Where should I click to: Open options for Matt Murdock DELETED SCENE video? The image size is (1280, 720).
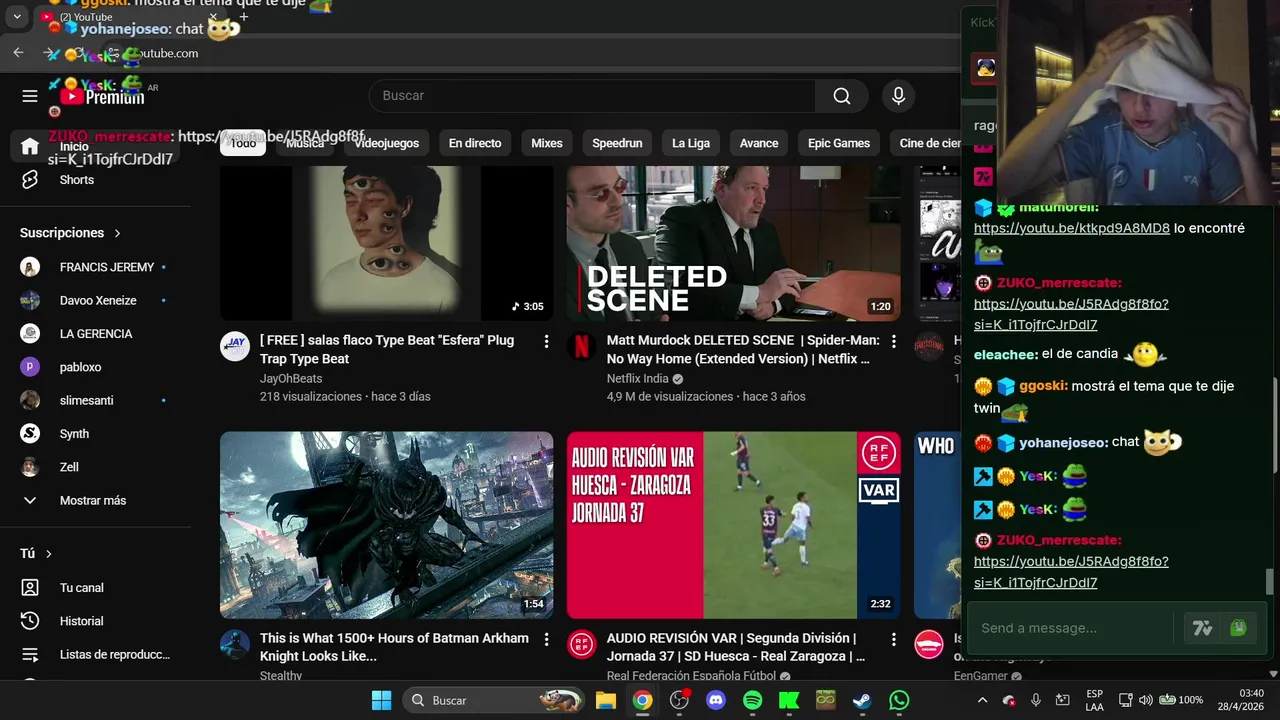click(894, 342)
